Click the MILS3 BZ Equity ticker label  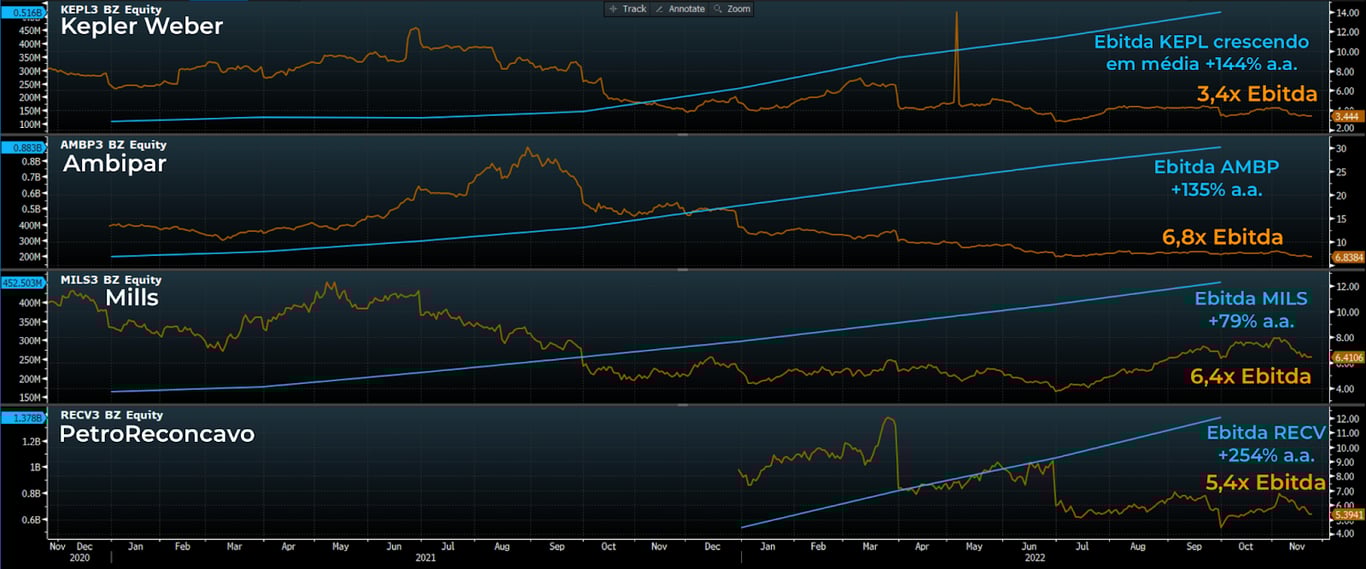[110, 280]
